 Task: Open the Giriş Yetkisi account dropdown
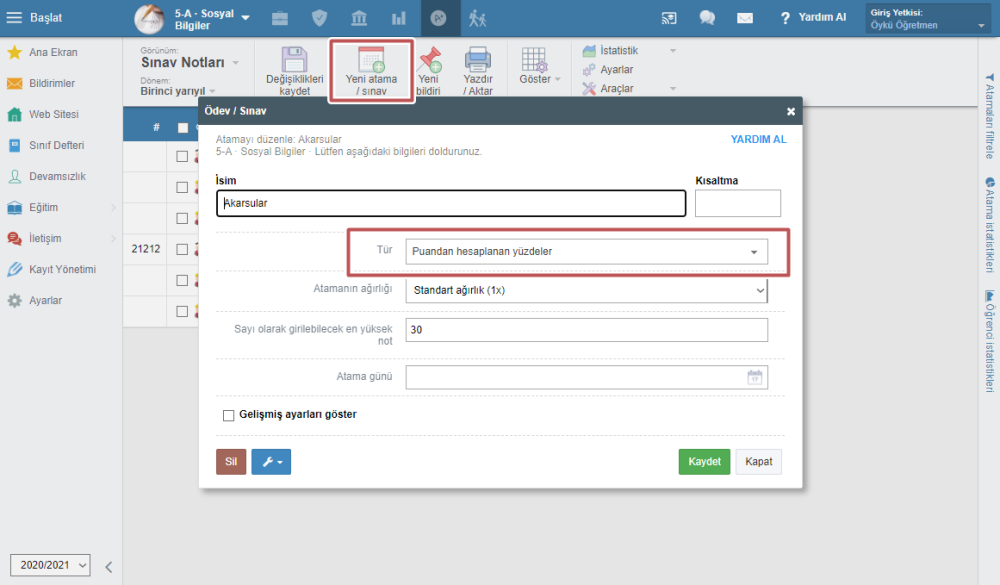928,19
